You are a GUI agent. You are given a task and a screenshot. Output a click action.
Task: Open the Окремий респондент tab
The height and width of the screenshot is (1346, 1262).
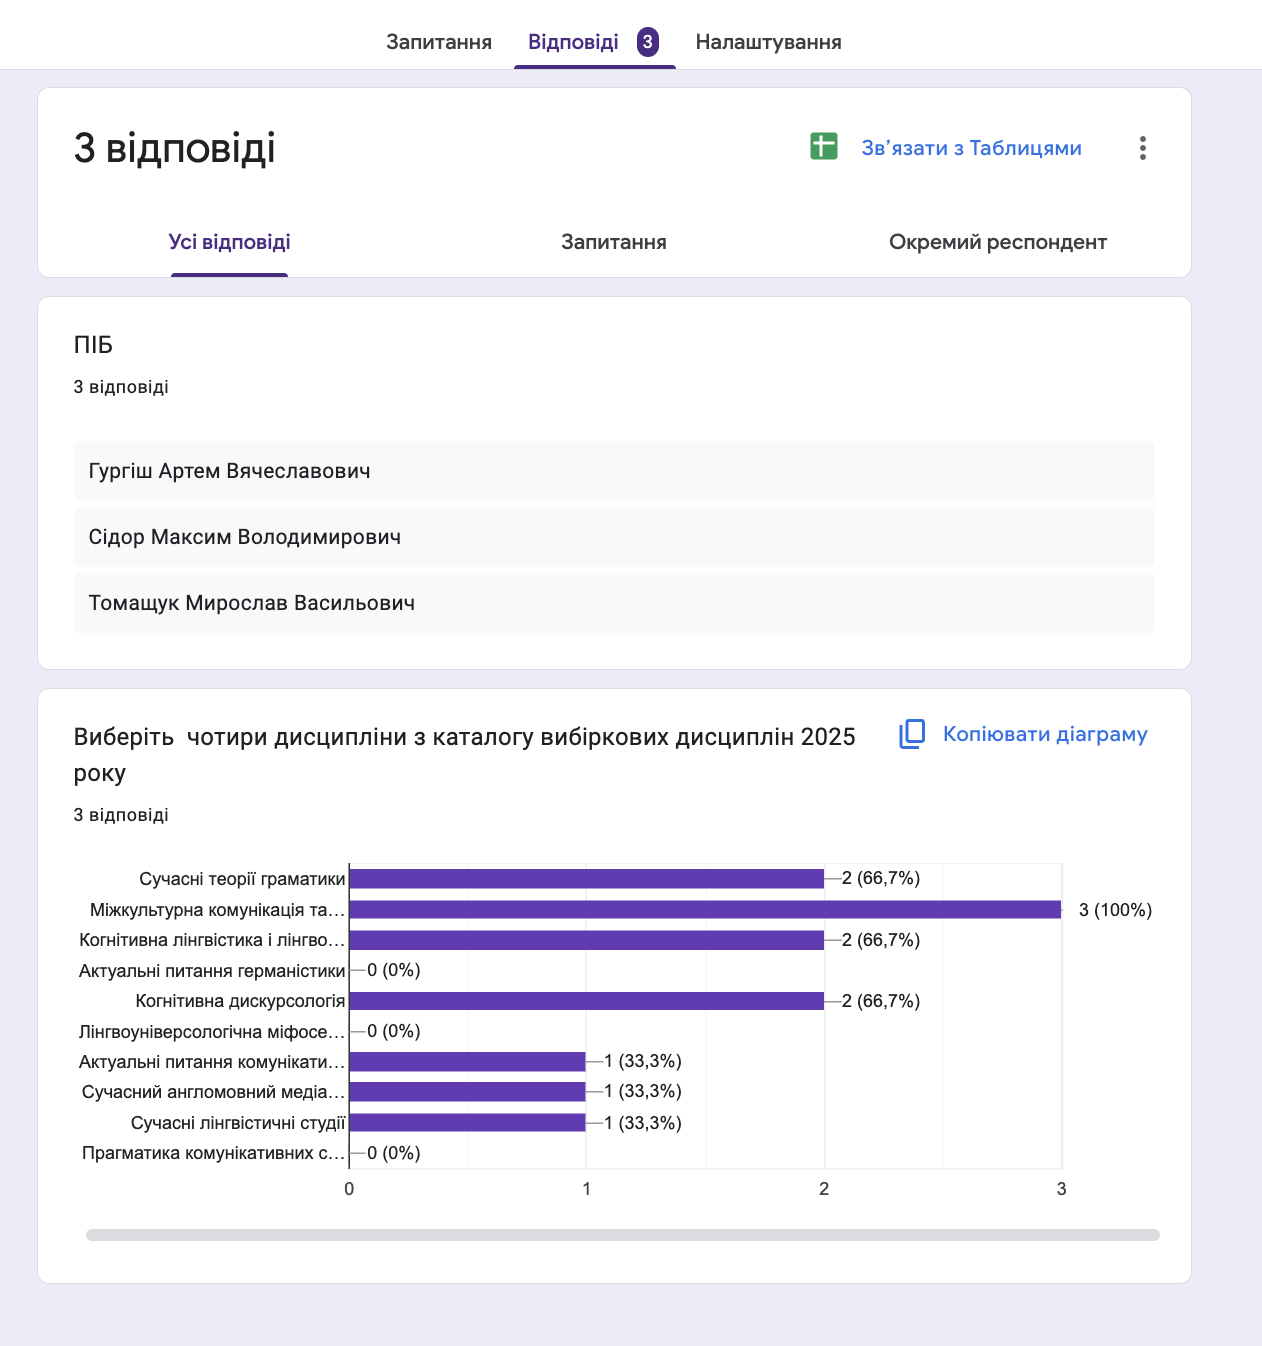coord(997,242)
